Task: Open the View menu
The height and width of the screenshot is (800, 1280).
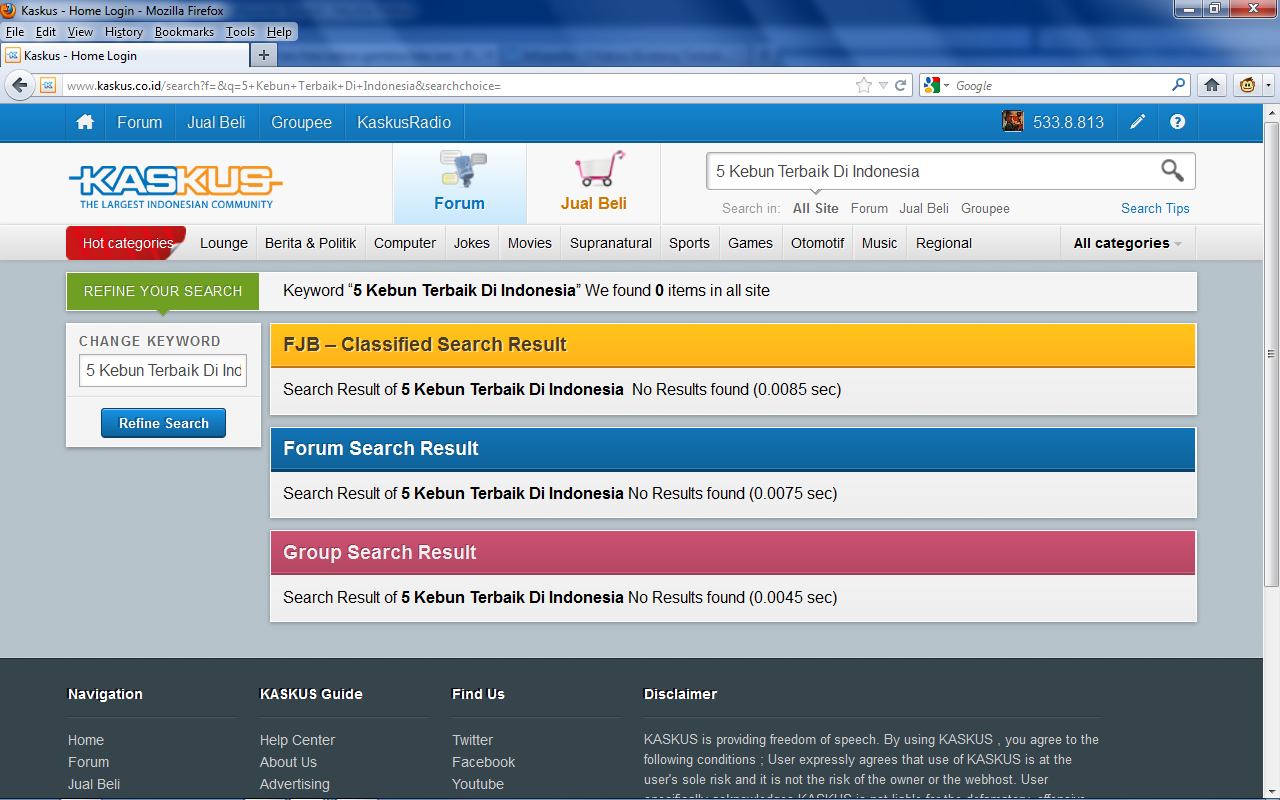Action: (x=80, y=32)
